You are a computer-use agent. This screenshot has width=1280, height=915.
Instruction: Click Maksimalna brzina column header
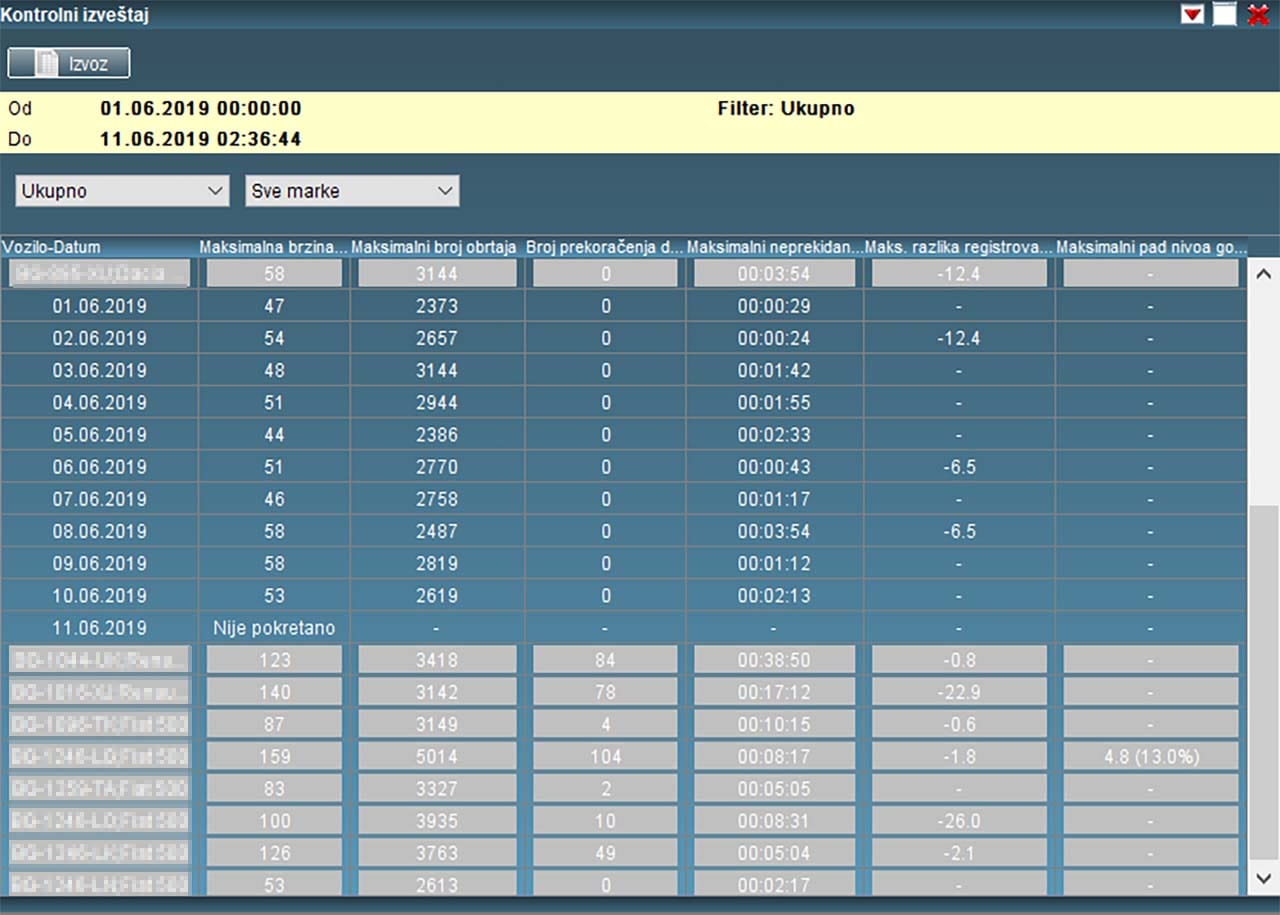pyautogui.click(x=273, y=247)
